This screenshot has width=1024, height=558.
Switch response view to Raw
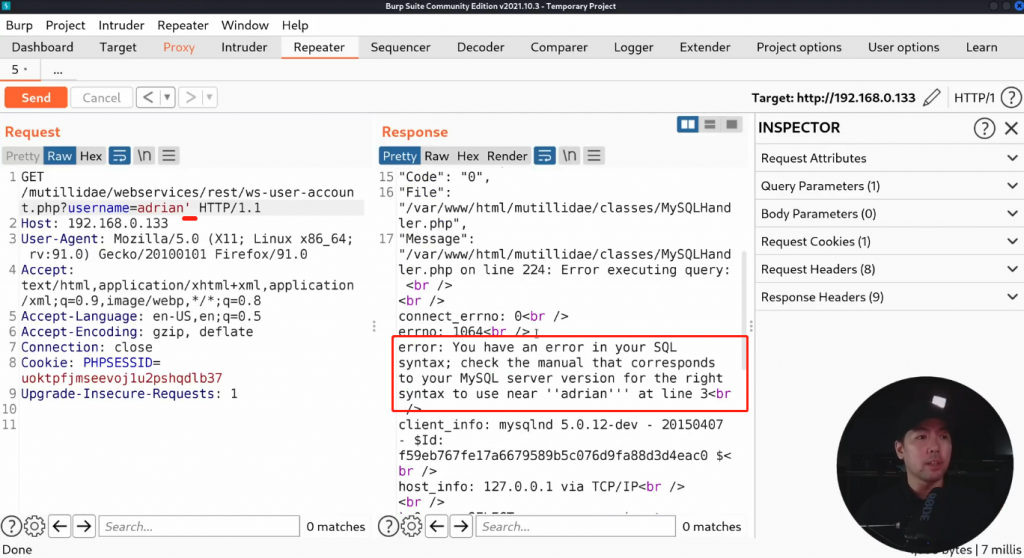[436, 156]
